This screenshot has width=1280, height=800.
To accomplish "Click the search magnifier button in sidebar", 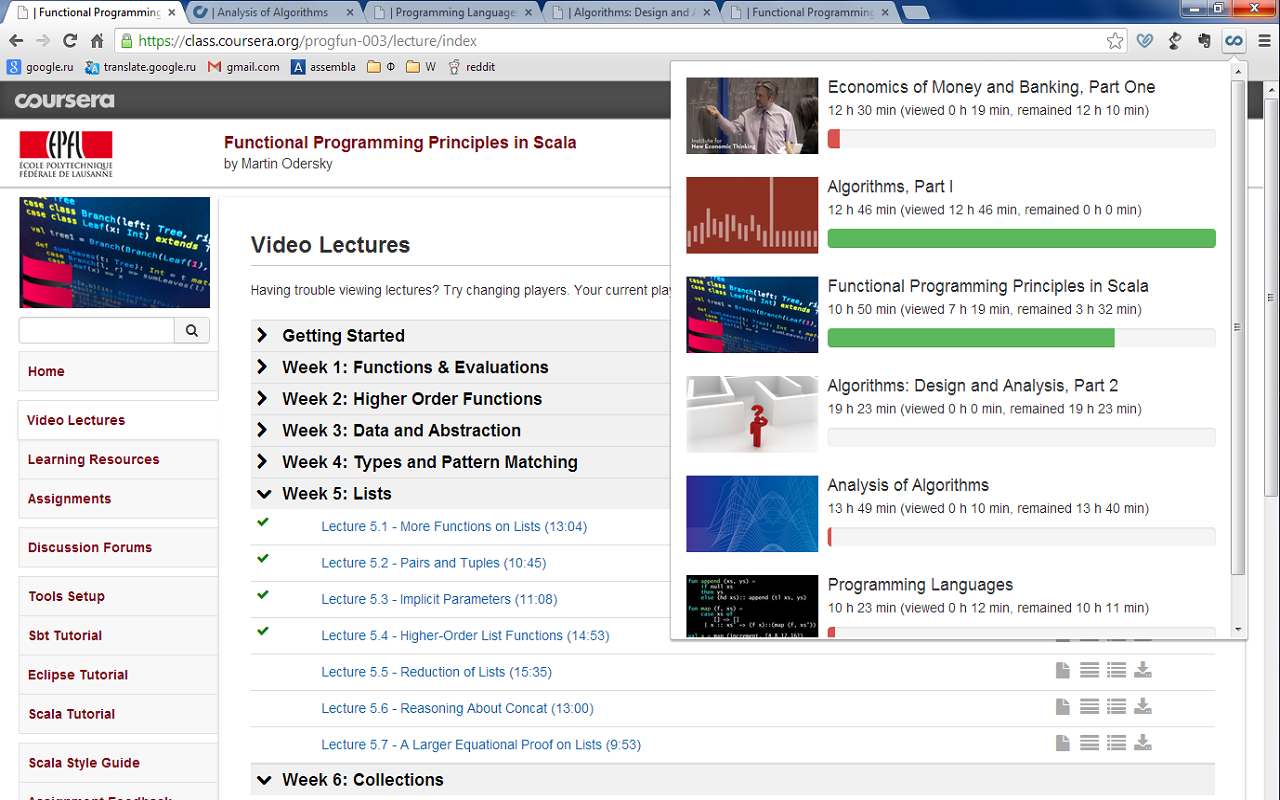I will (x=192, y=330).
